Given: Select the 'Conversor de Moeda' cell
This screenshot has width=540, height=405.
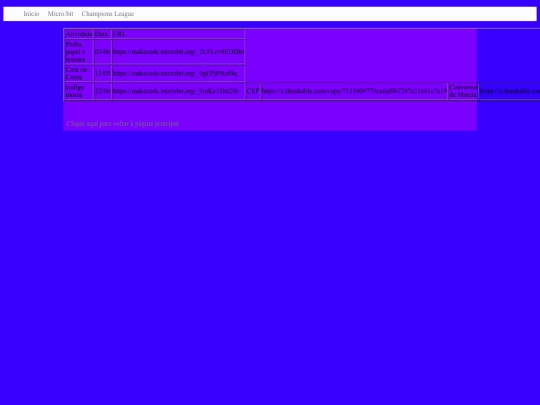Looking at the screenshot, I should coord(463,91).
